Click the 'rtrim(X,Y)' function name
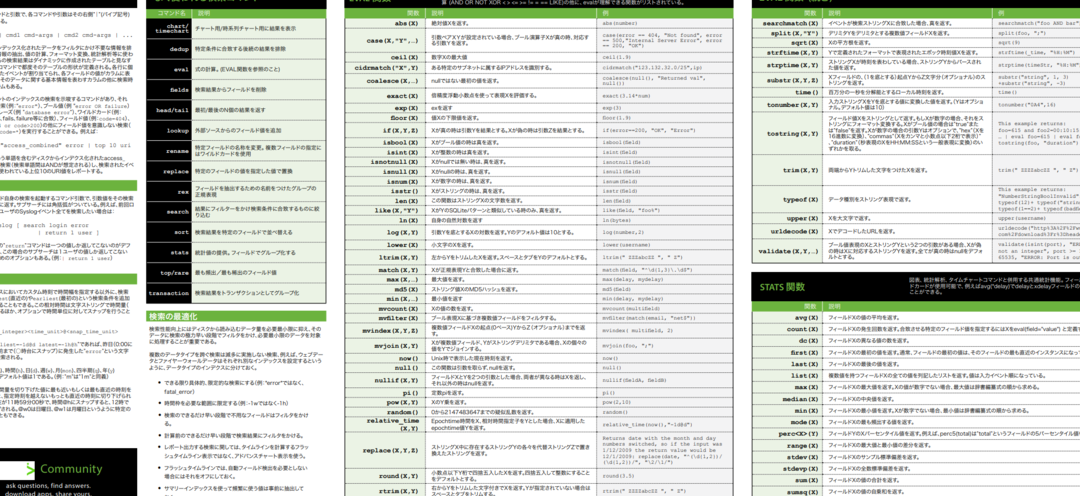 point(398,490)
